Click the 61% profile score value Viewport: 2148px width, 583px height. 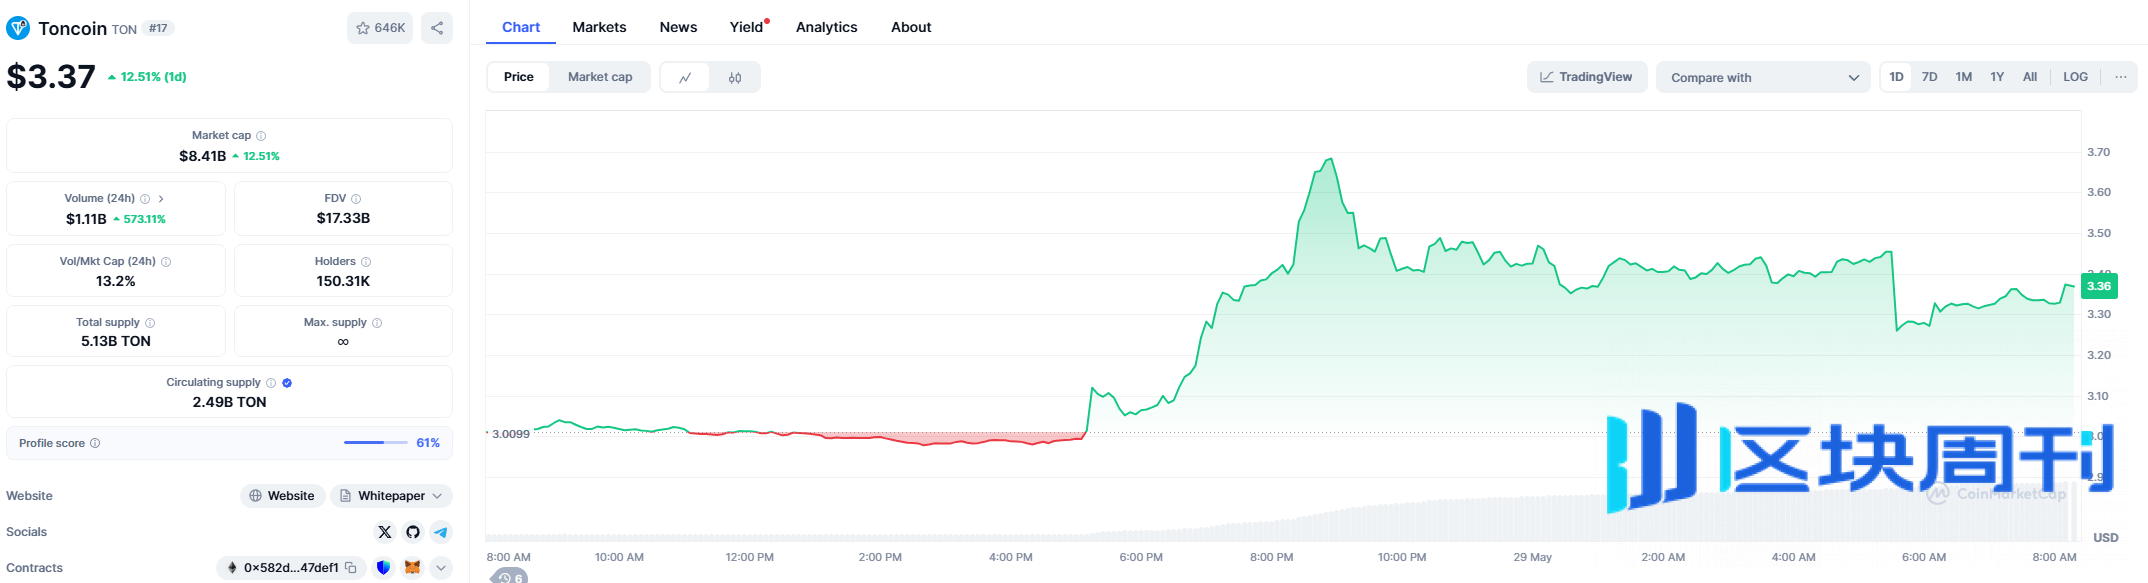click(428, 443)
